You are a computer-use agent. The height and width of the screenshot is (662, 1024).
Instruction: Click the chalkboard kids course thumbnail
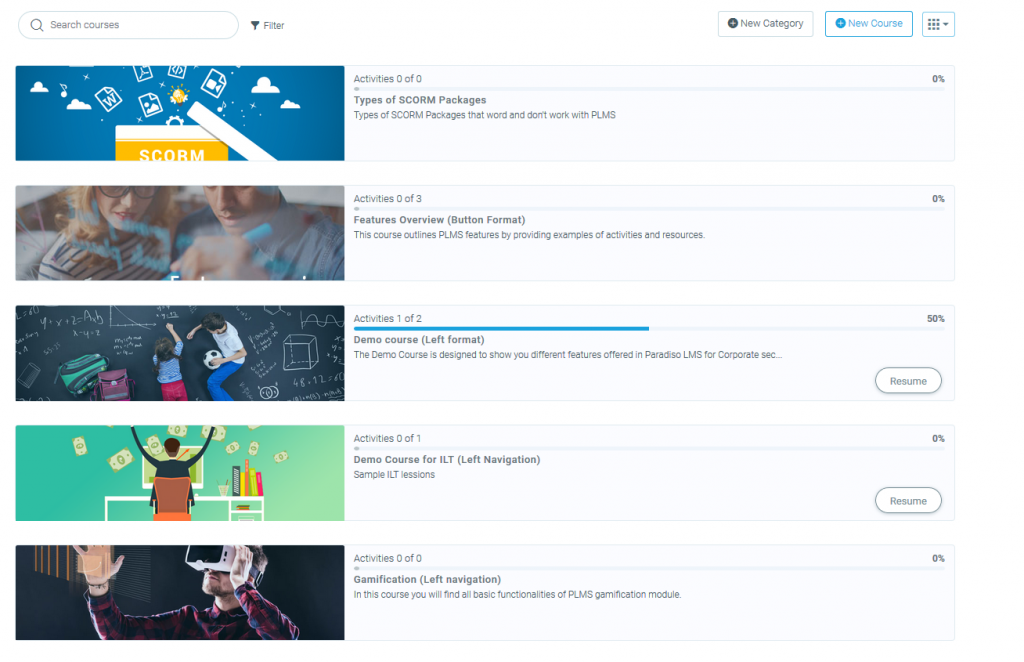pos(180,353)
